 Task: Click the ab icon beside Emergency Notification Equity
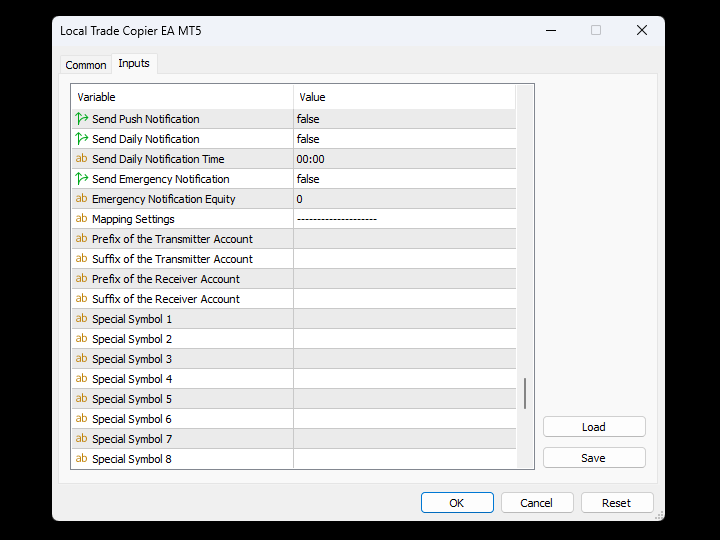81,199
